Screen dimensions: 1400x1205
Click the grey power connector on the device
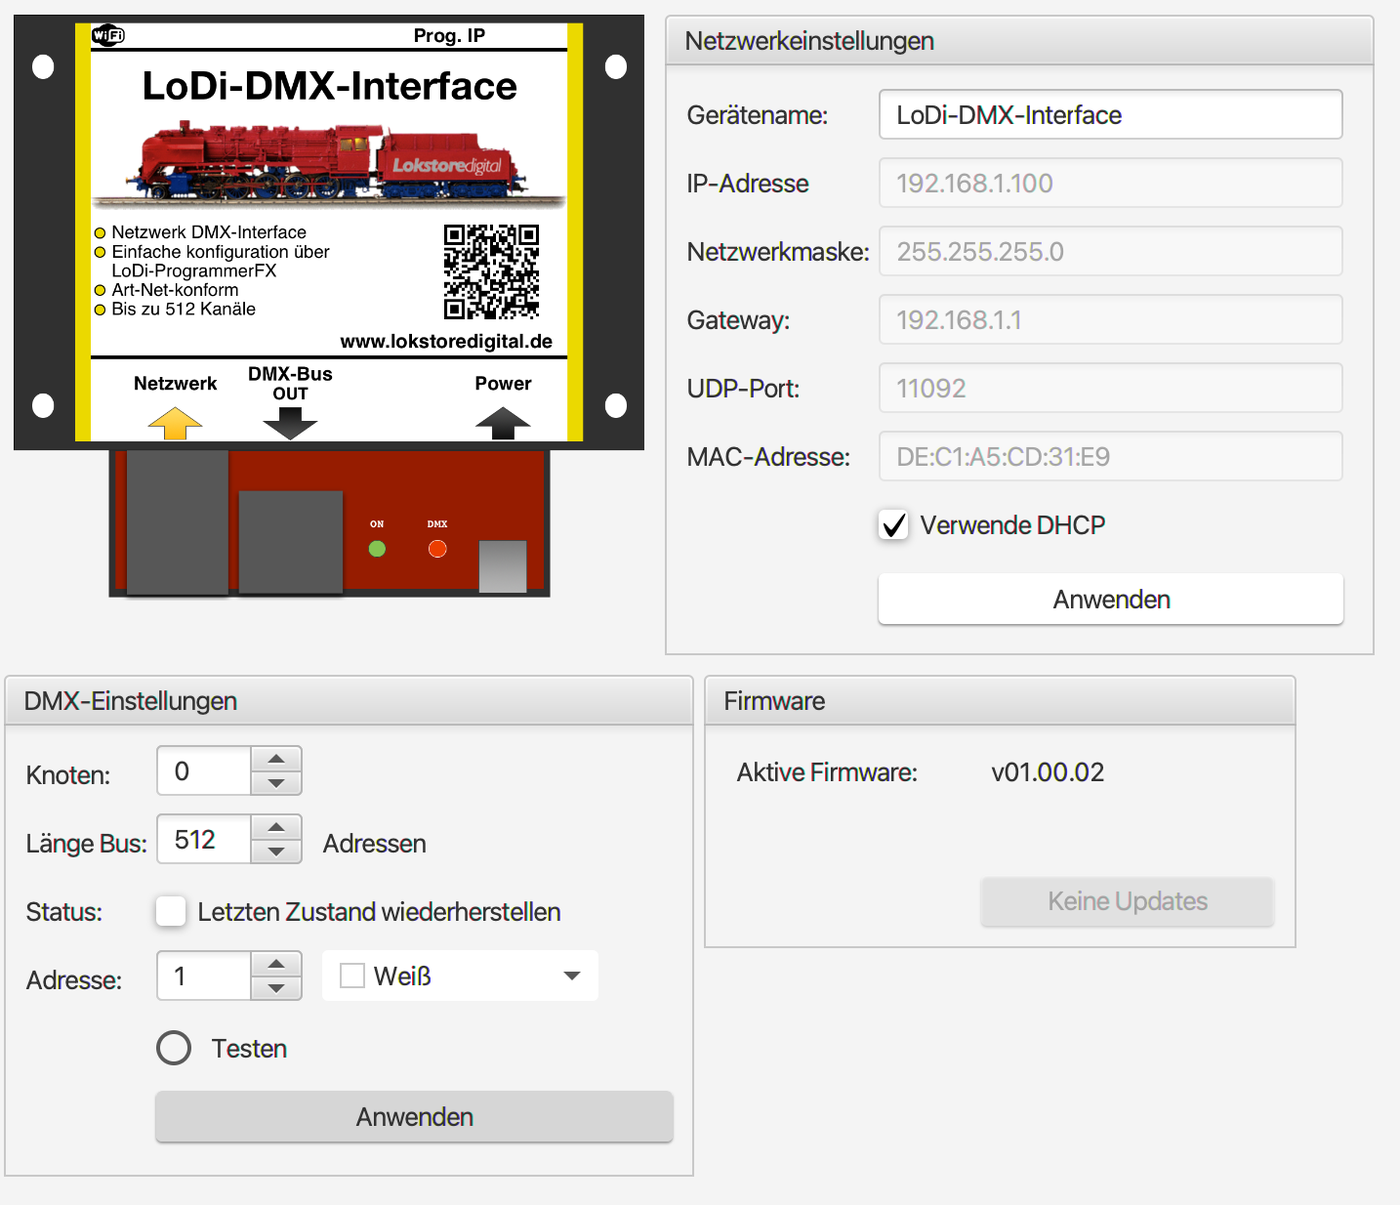(x=503, y=567)
